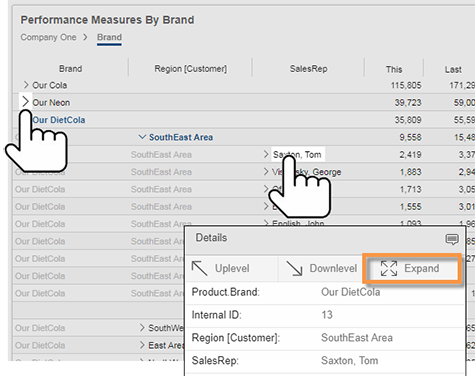
Task: Click the 115,805 value
Action: 406,85
